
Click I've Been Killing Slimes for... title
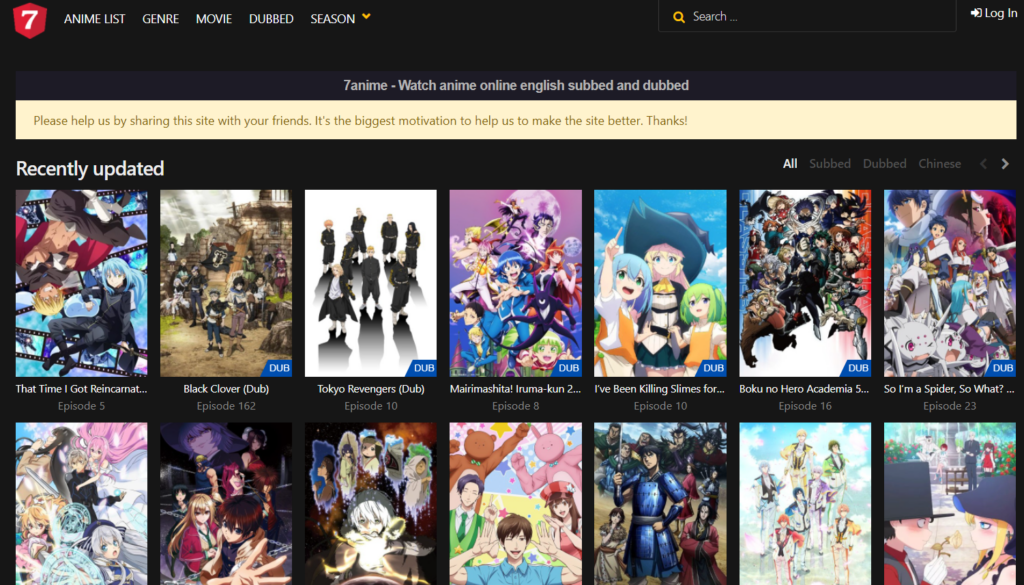coord(660,389)
